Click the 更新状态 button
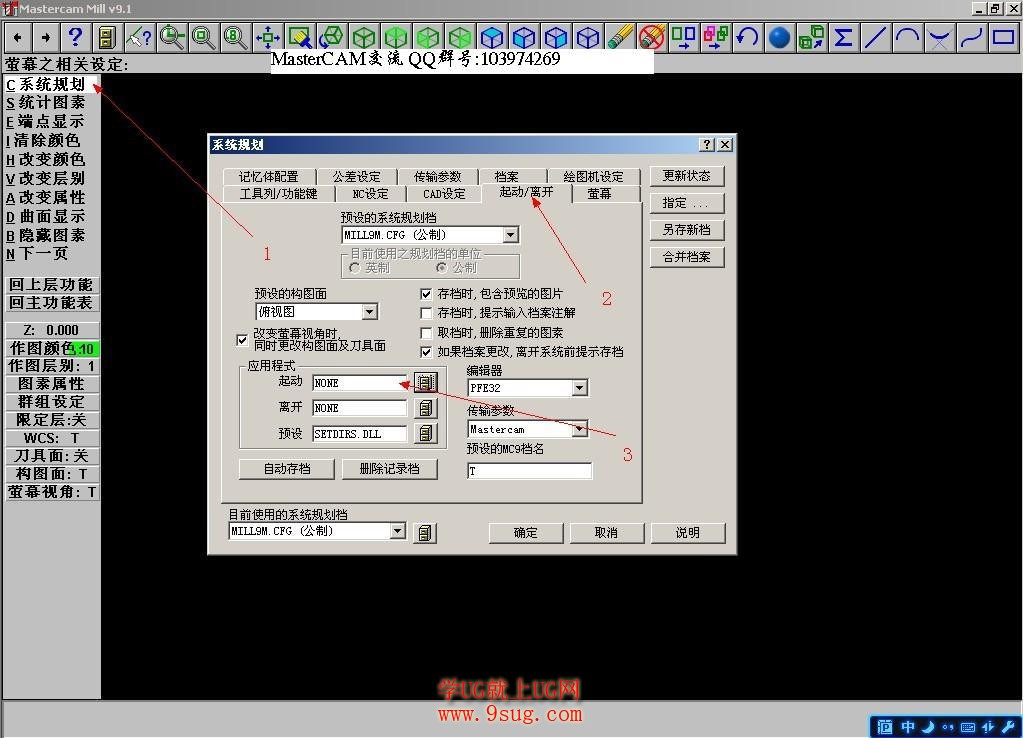1023x738 pixels. coord(687,176)
